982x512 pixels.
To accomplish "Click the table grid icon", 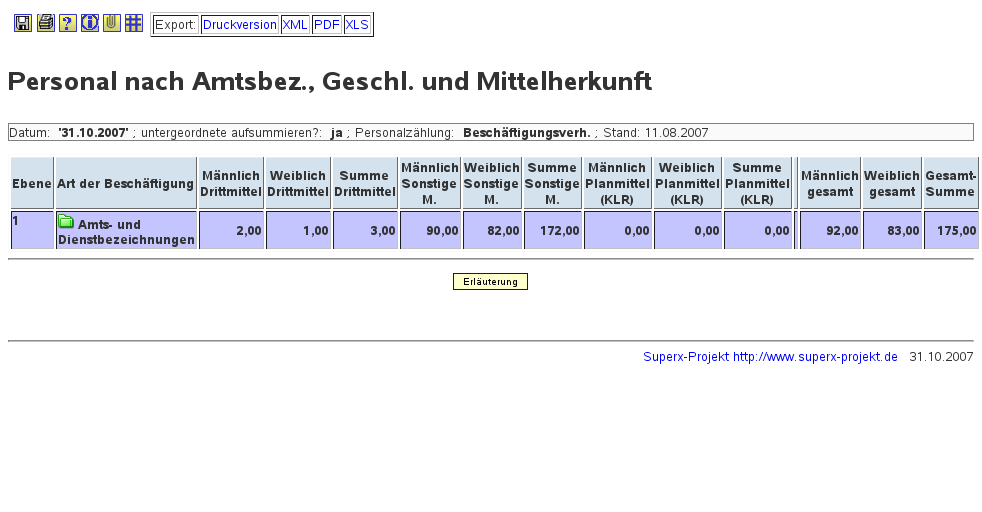I will [134, 23].
